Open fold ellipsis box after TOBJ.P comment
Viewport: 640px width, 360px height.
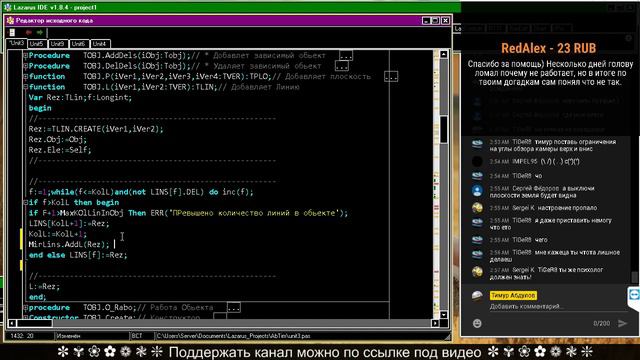[x=391, y=77]
